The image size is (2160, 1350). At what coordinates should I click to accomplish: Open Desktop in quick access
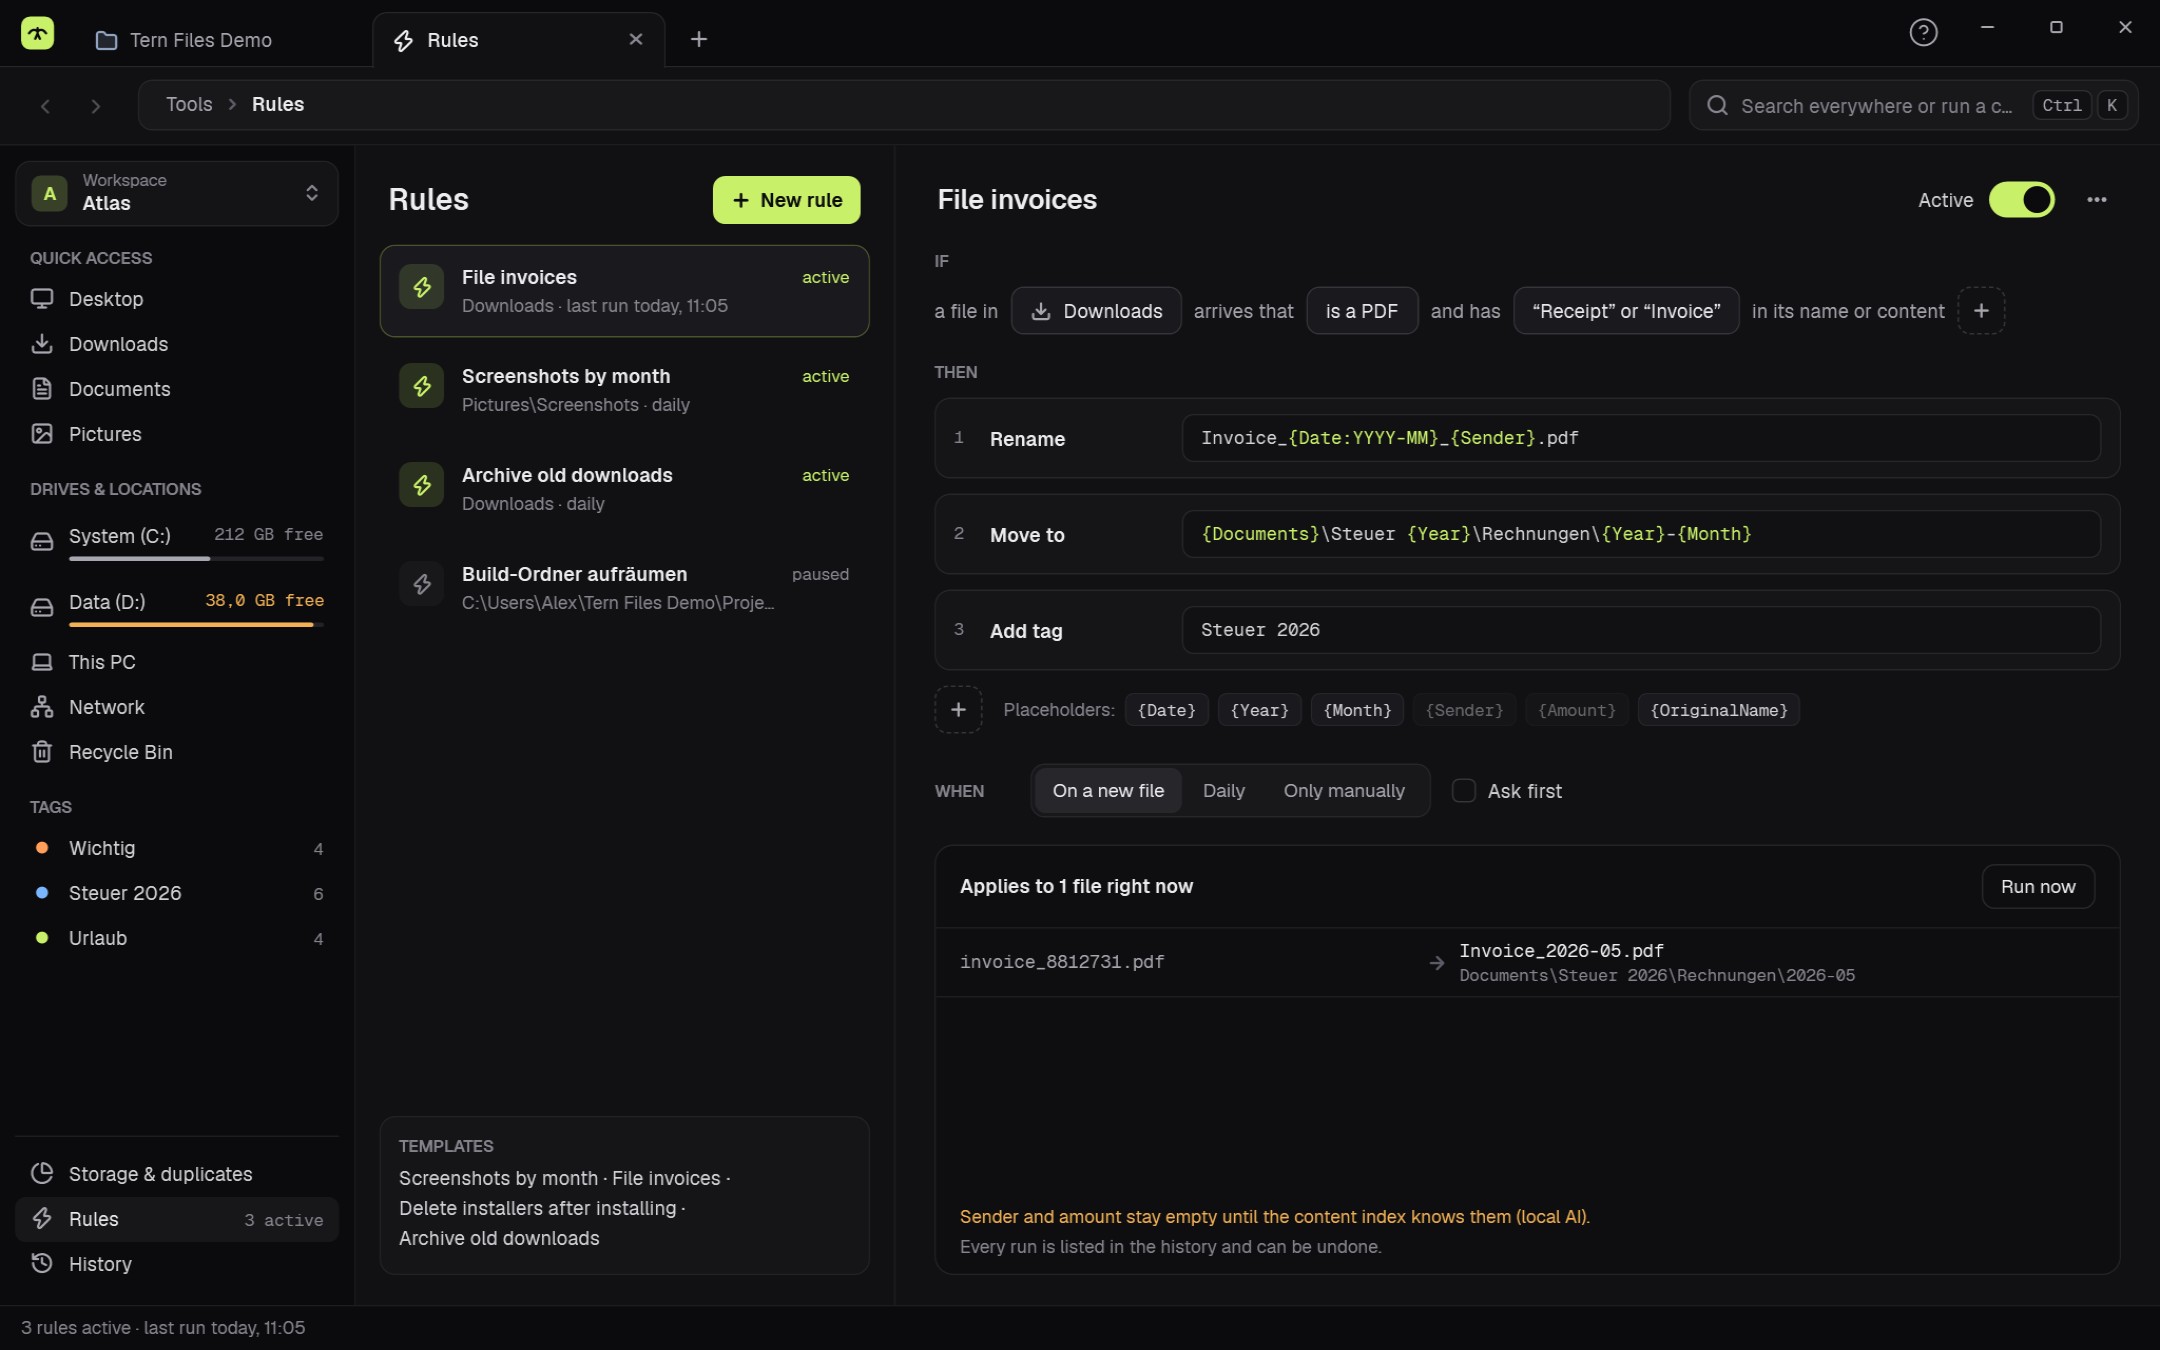[x=177, y=299]
